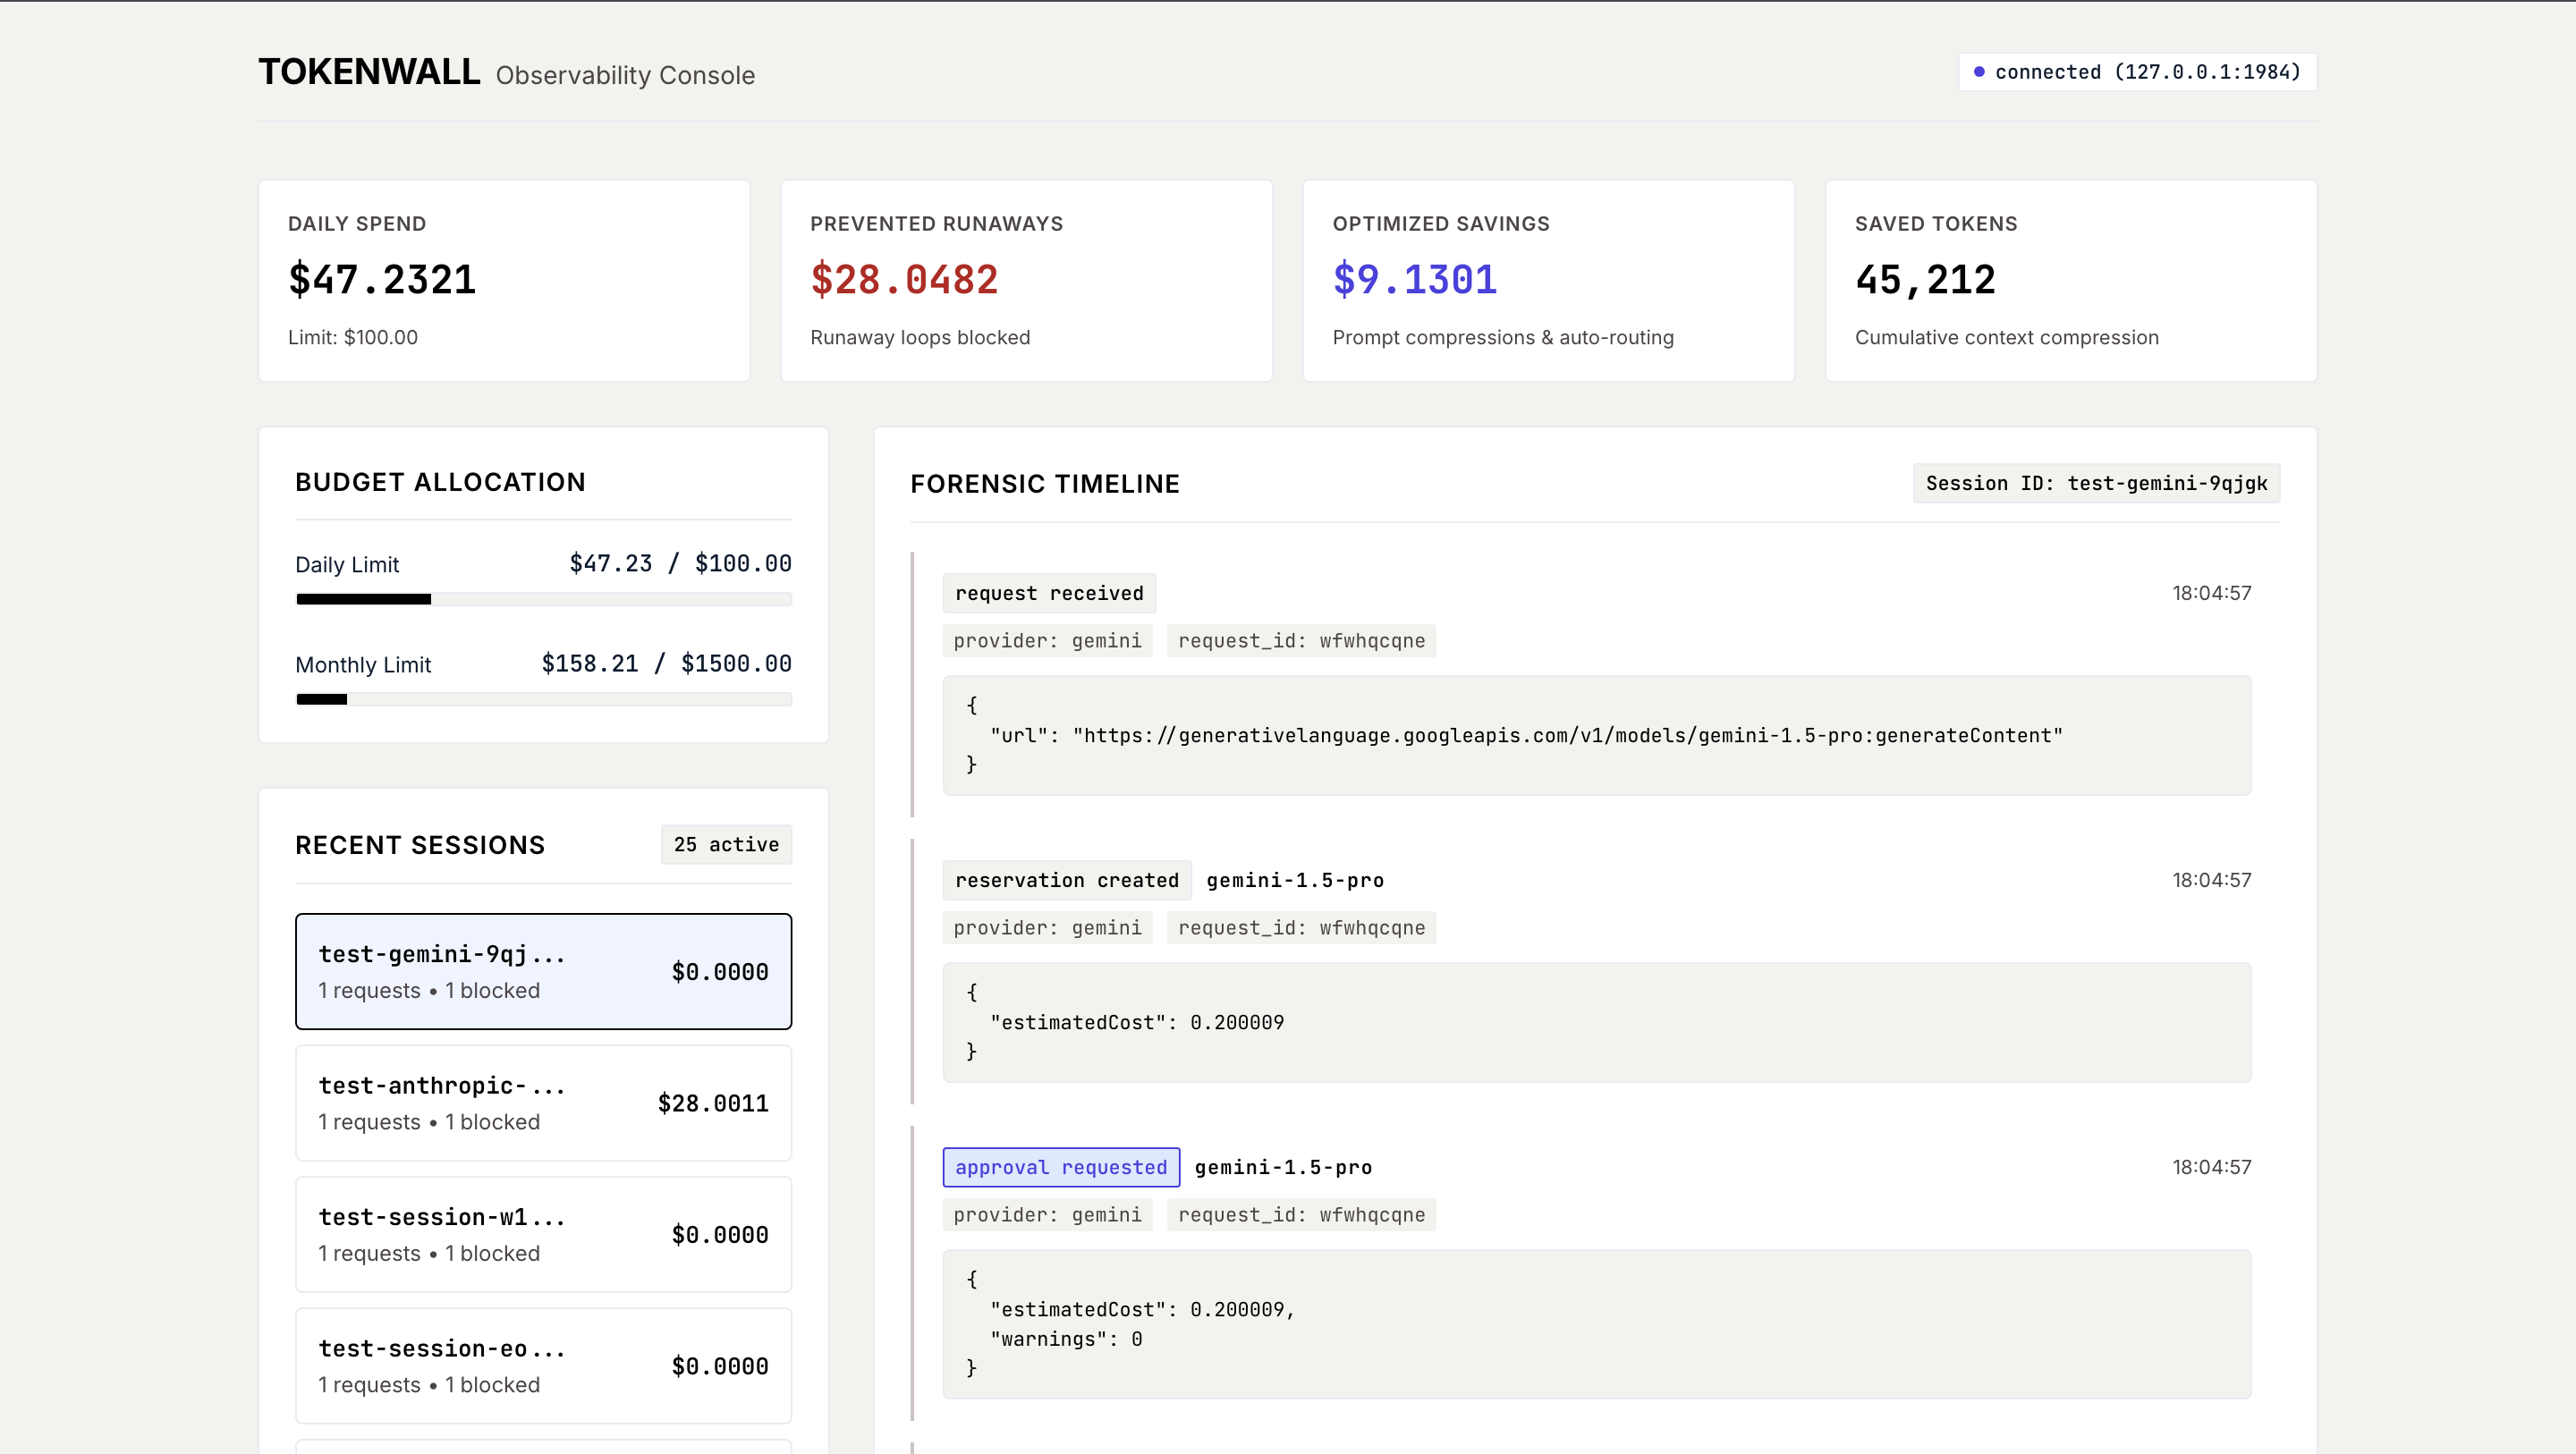The height and width of the screenshot is (1454, 2576).
Task: Click the $158.21 / $1500.00 monthly value
Action: click(666, 664)
